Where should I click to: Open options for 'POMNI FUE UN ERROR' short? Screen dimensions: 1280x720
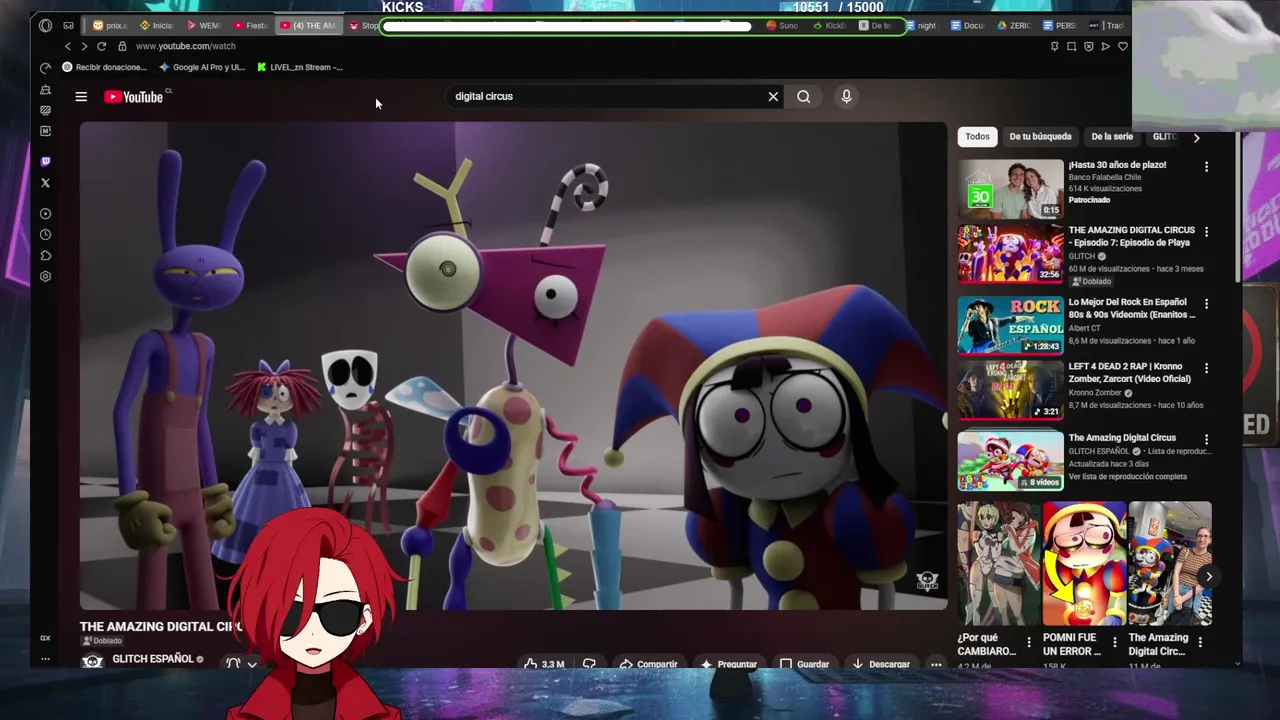[1114, 642]
